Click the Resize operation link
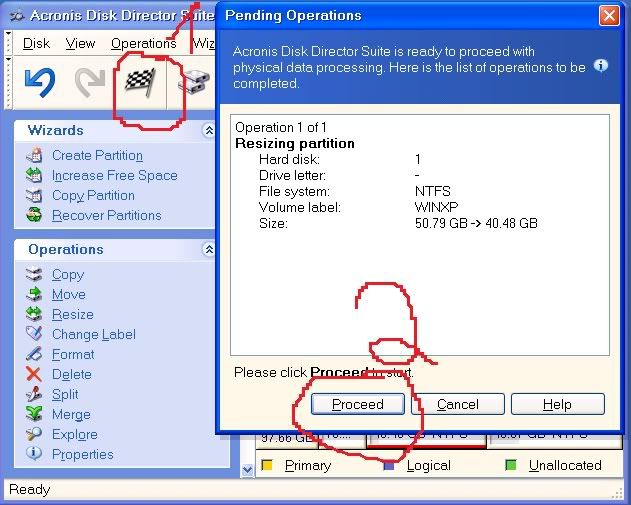631x505 pixels. (73, 314)
